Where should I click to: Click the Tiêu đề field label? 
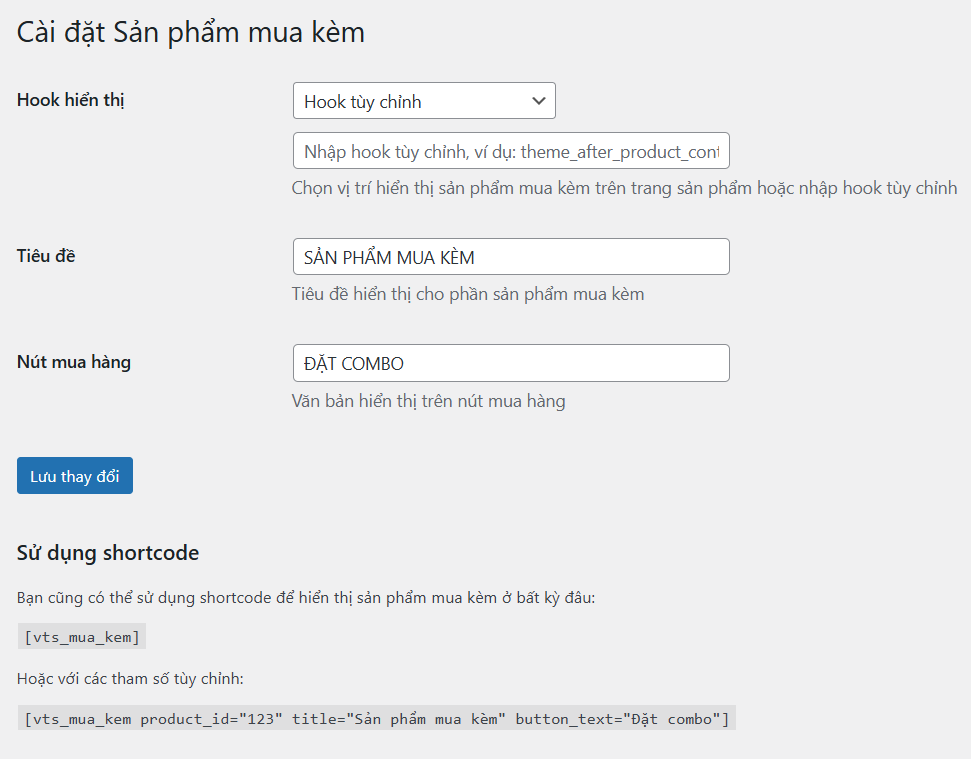46,256
